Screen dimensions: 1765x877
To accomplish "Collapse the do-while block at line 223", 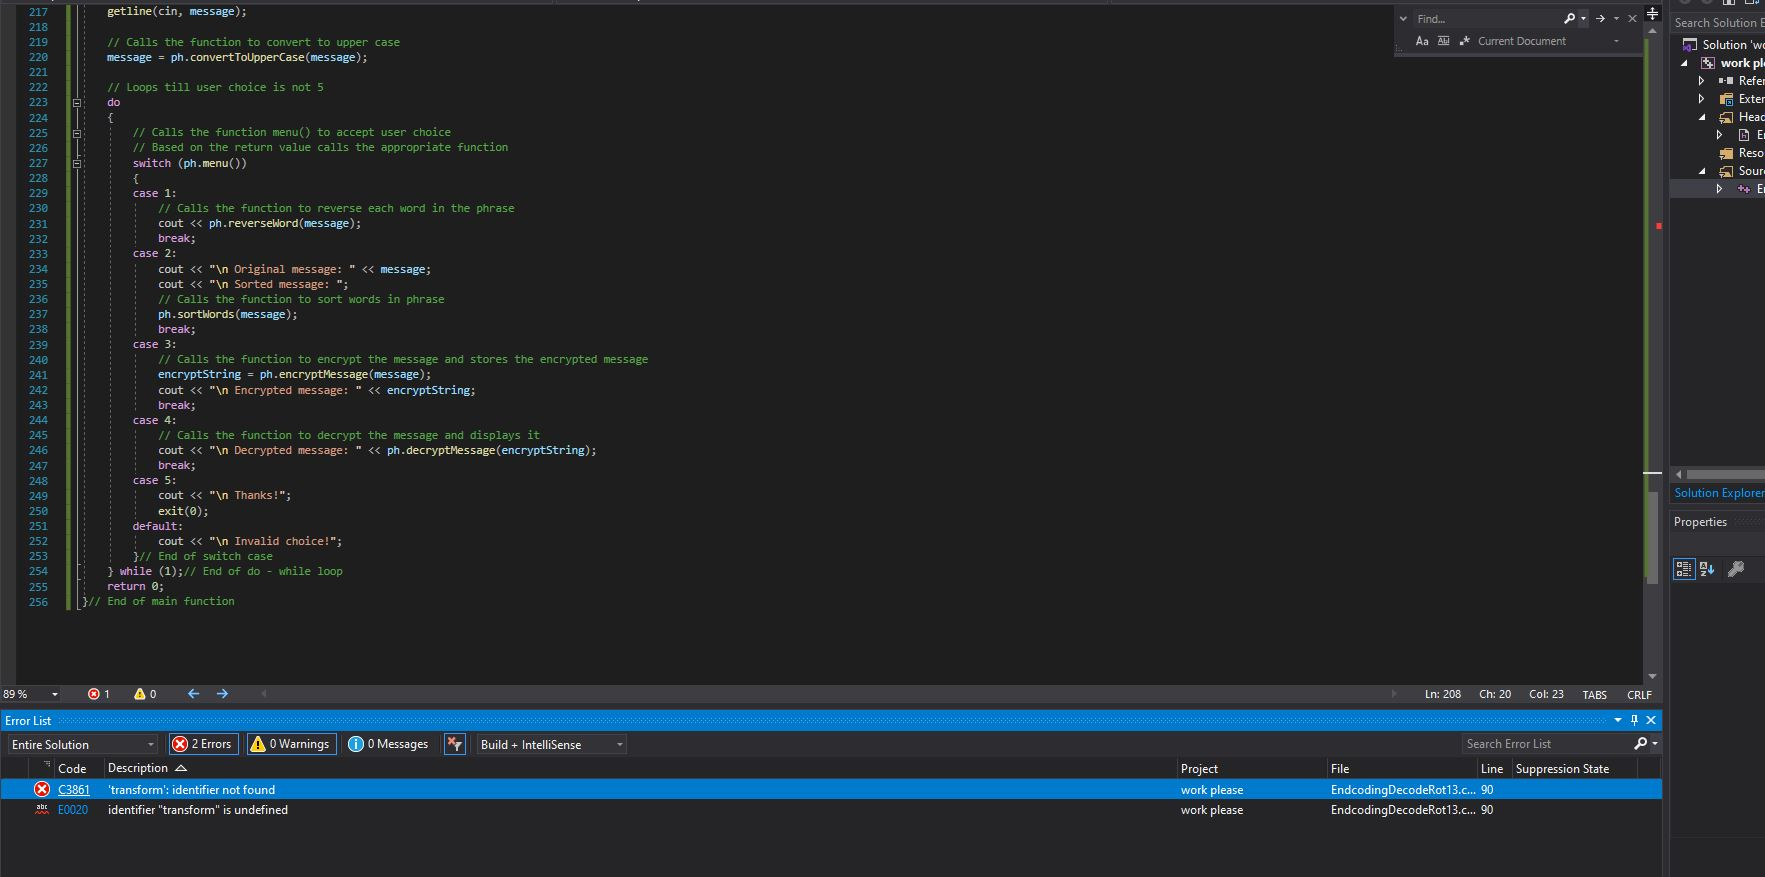I will click(77, 102).
